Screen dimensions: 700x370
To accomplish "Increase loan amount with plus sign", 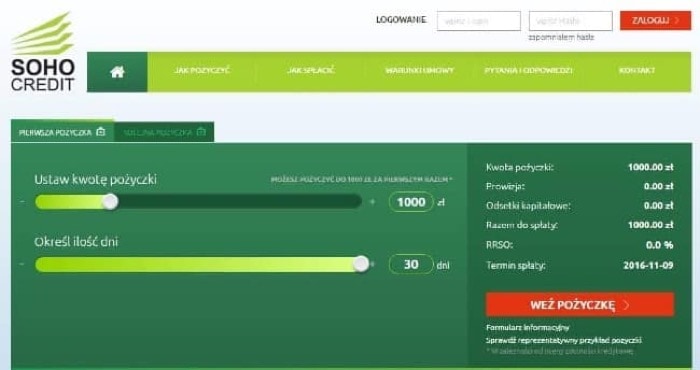I will click(x=373, y=202).
